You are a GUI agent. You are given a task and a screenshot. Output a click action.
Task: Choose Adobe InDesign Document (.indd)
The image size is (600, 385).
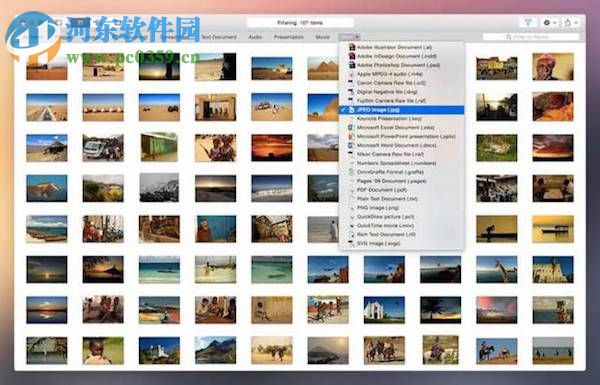(x=401, y=56)
